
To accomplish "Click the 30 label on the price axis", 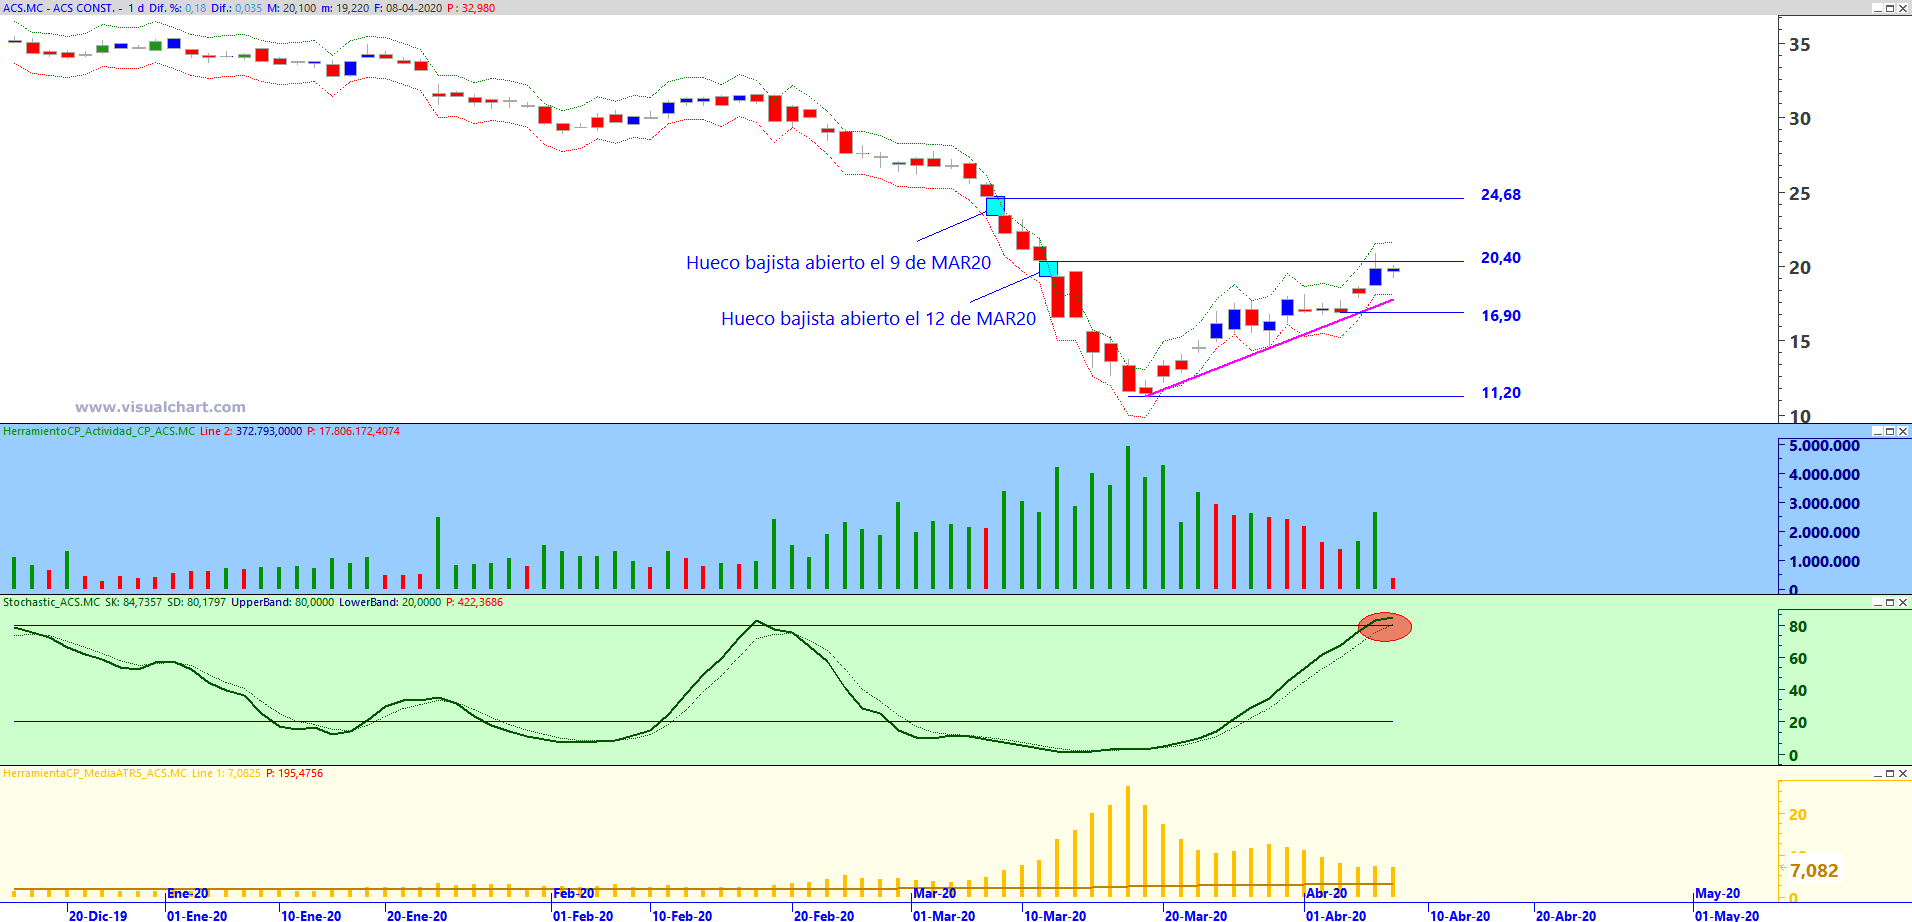I will (1799, 119).
